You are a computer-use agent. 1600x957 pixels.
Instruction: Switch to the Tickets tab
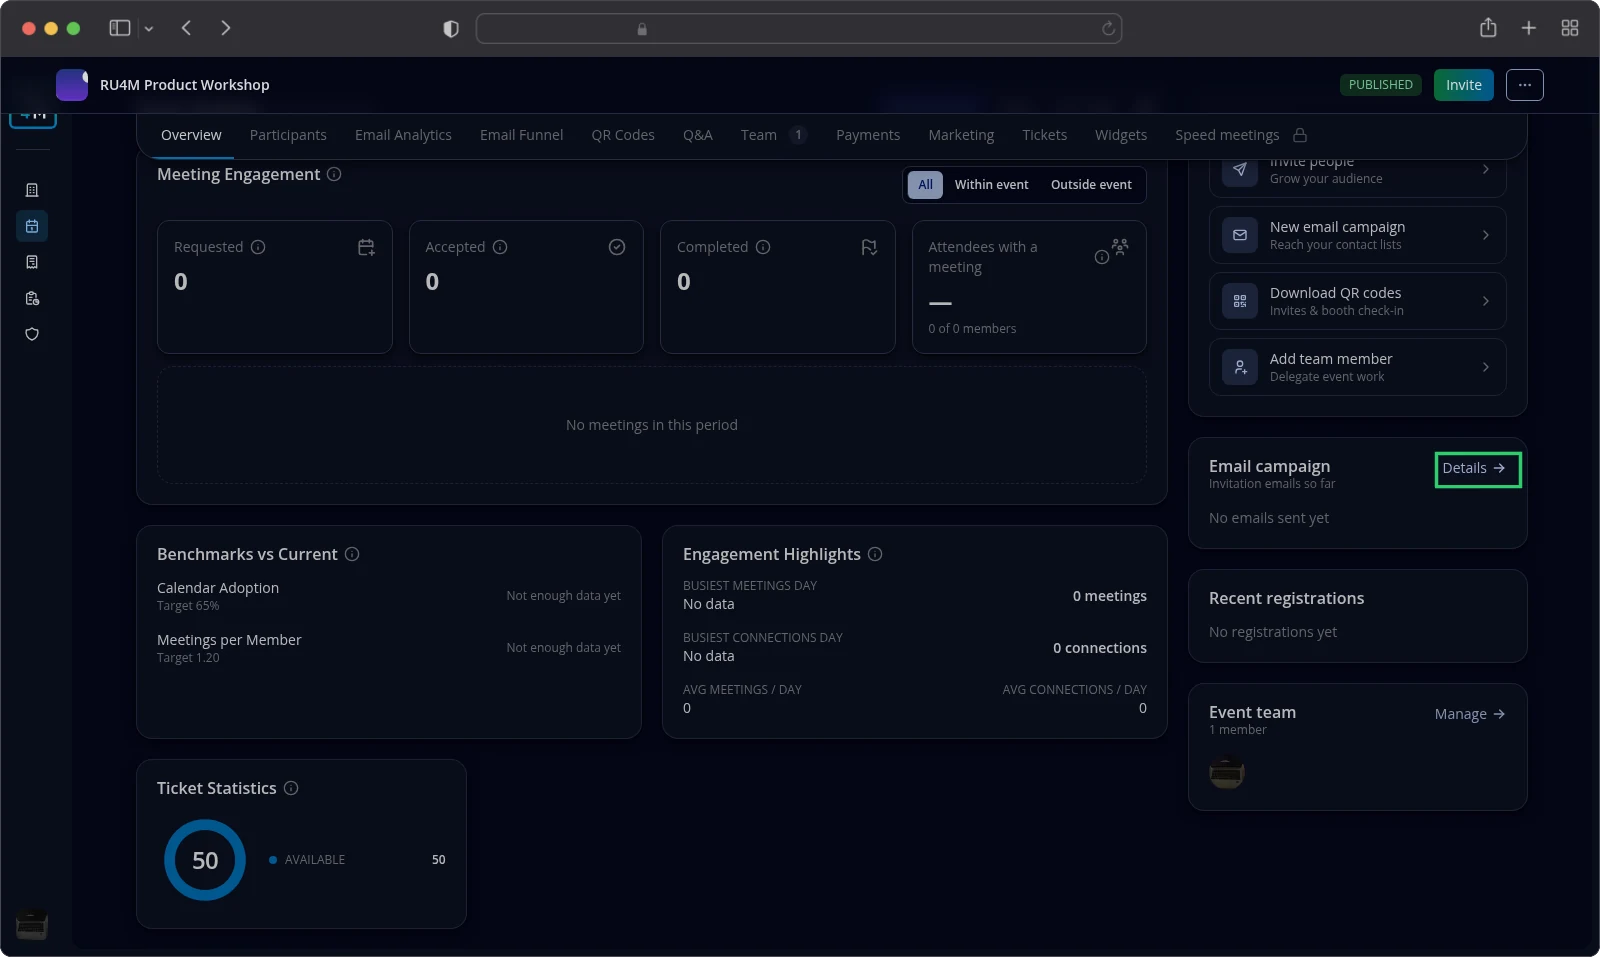coord(1044,135)
